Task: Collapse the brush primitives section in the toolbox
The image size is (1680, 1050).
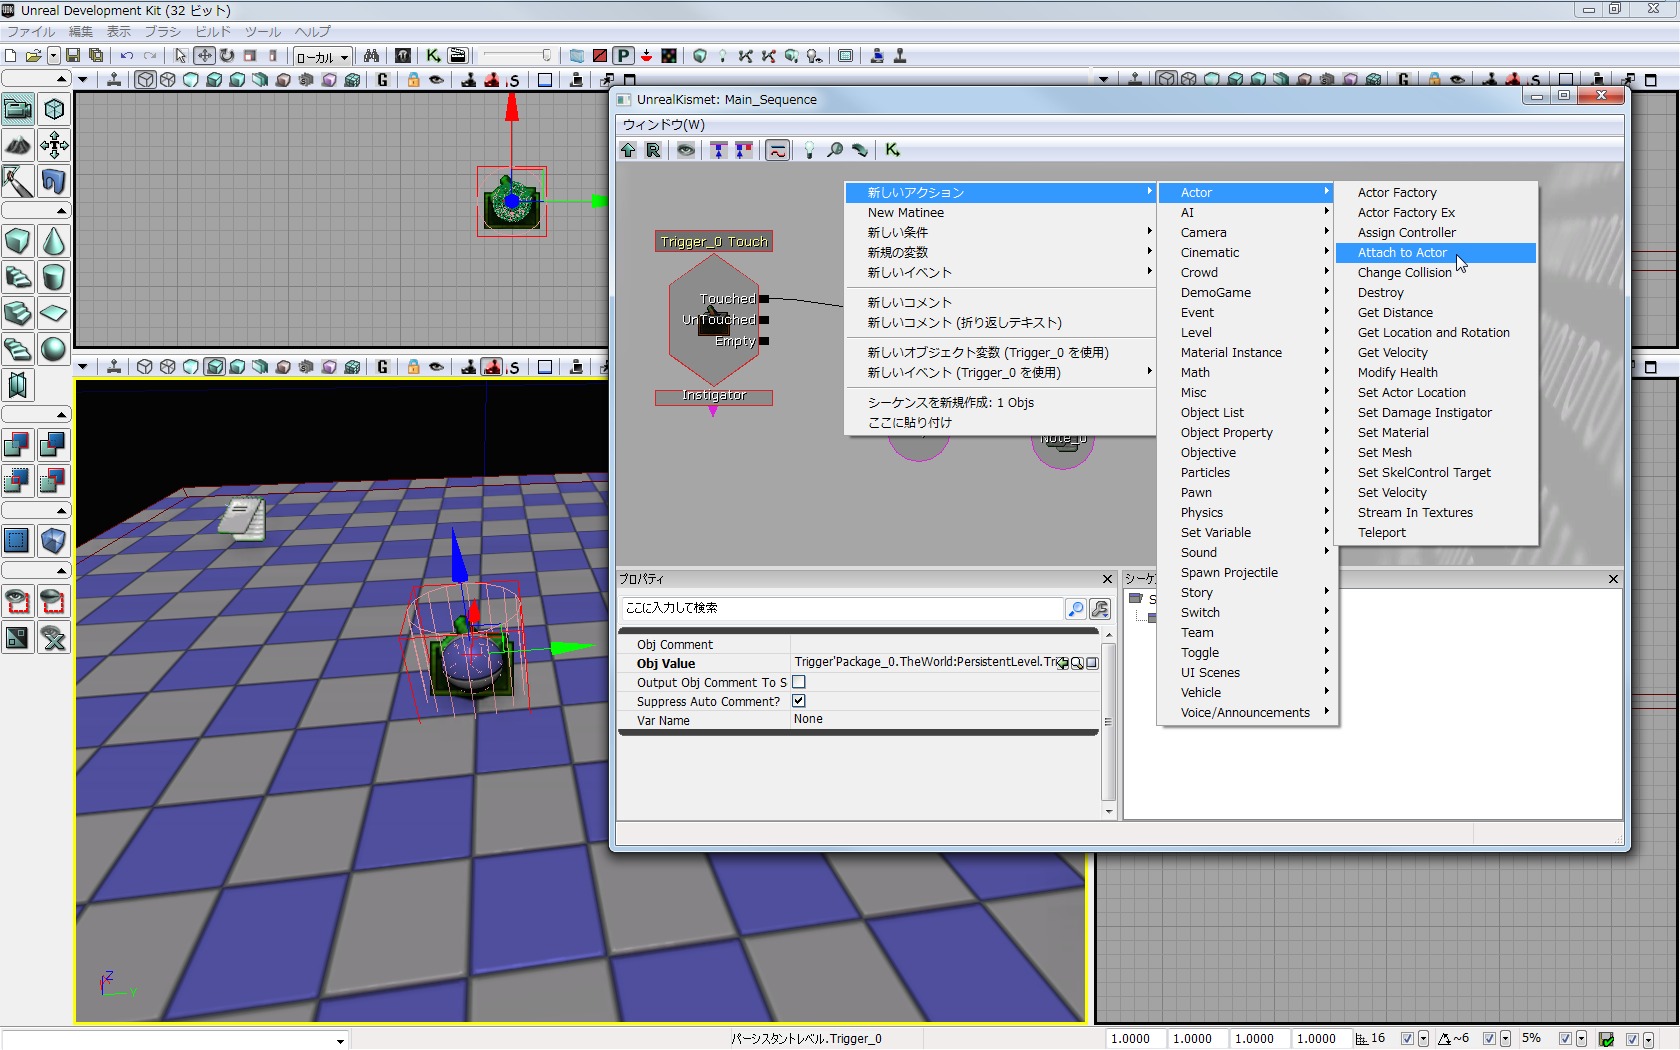Action: coord(61,211)
